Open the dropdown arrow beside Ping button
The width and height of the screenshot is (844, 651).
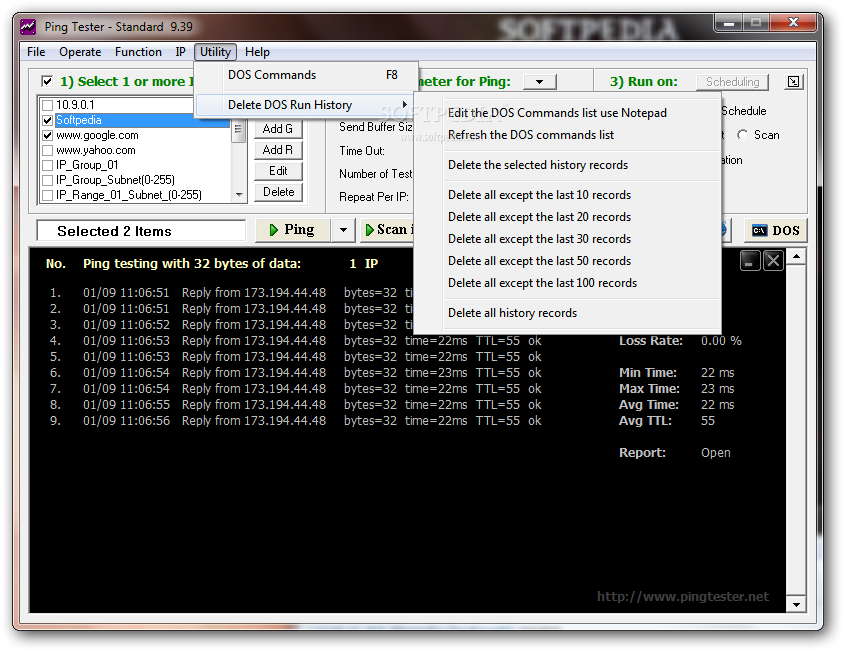pos(343,230)
